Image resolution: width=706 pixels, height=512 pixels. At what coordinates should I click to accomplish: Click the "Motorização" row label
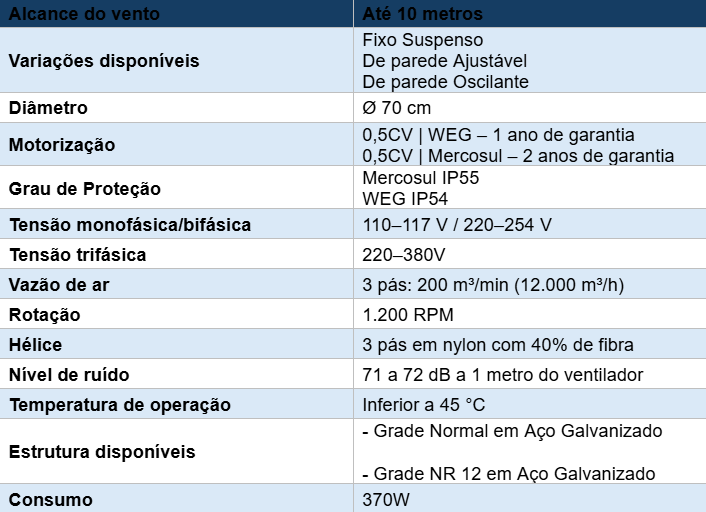[62, 145]
